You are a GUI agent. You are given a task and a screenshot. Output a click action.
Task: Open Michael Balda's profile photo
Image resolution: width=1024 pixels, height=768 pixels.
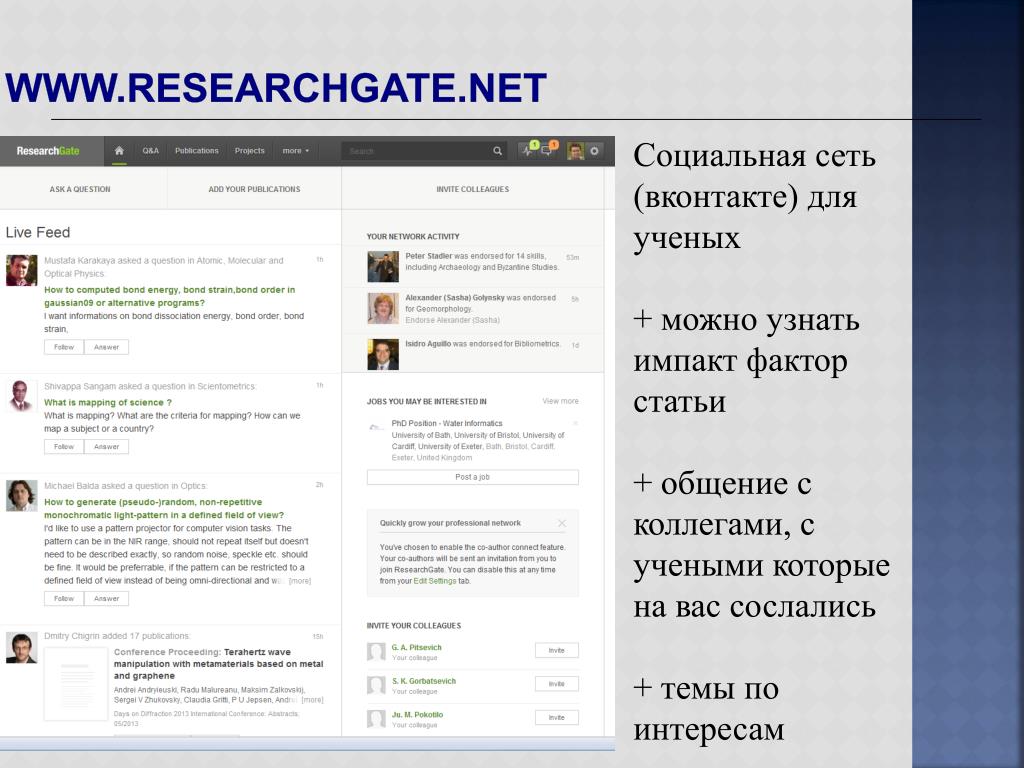(22, 496)
